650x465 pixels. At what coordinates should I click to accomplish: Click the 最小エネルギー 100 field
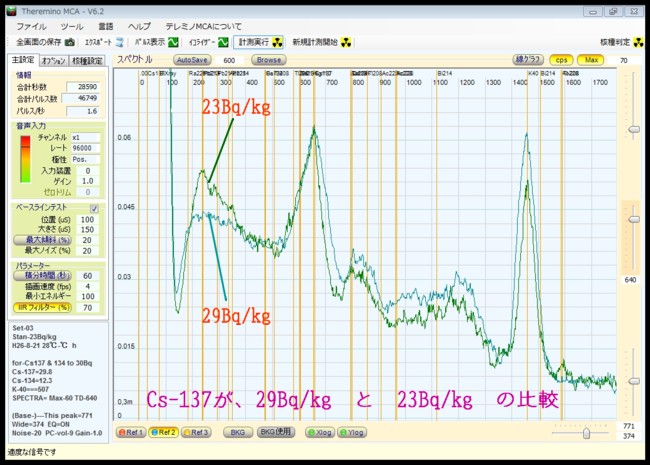(x=87, y=297)
